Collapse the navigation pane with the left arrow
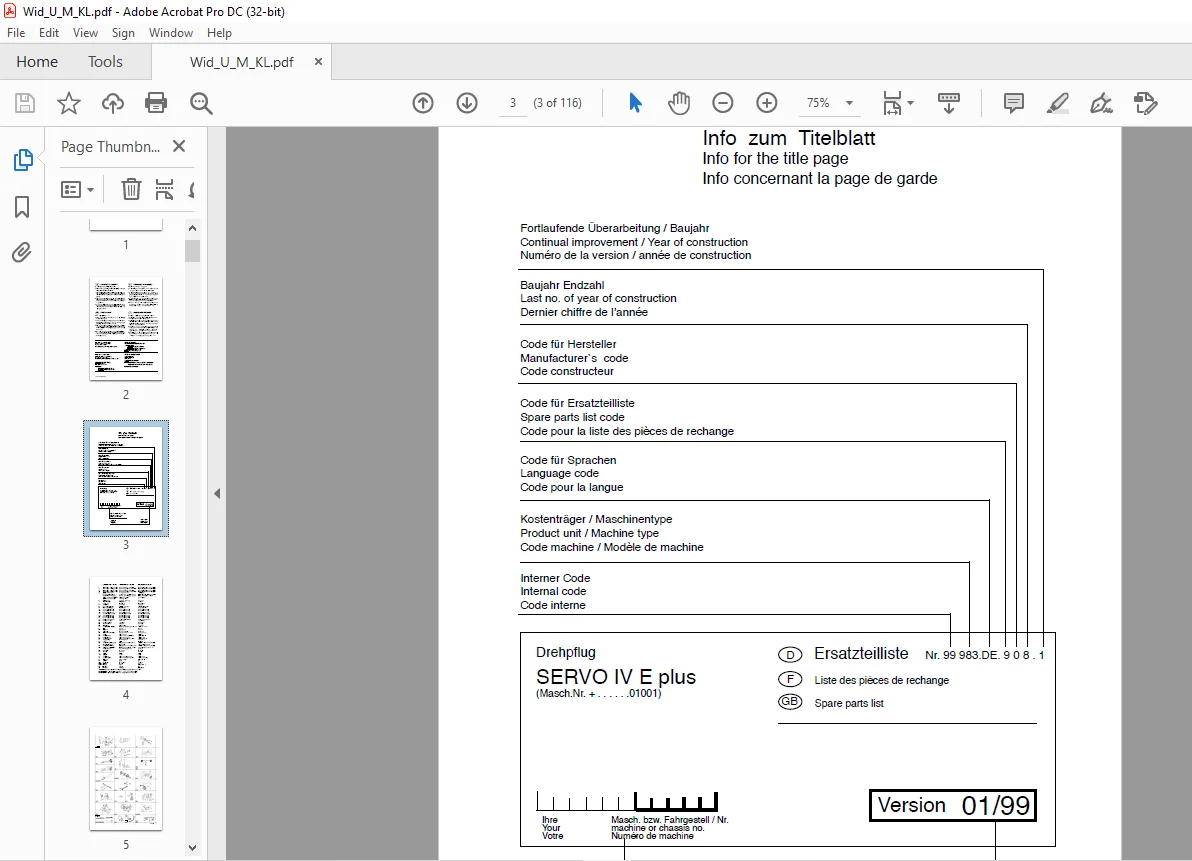The width and height of the screenshot is (1192, 861). pyautogui.click(x=217, y=494)
